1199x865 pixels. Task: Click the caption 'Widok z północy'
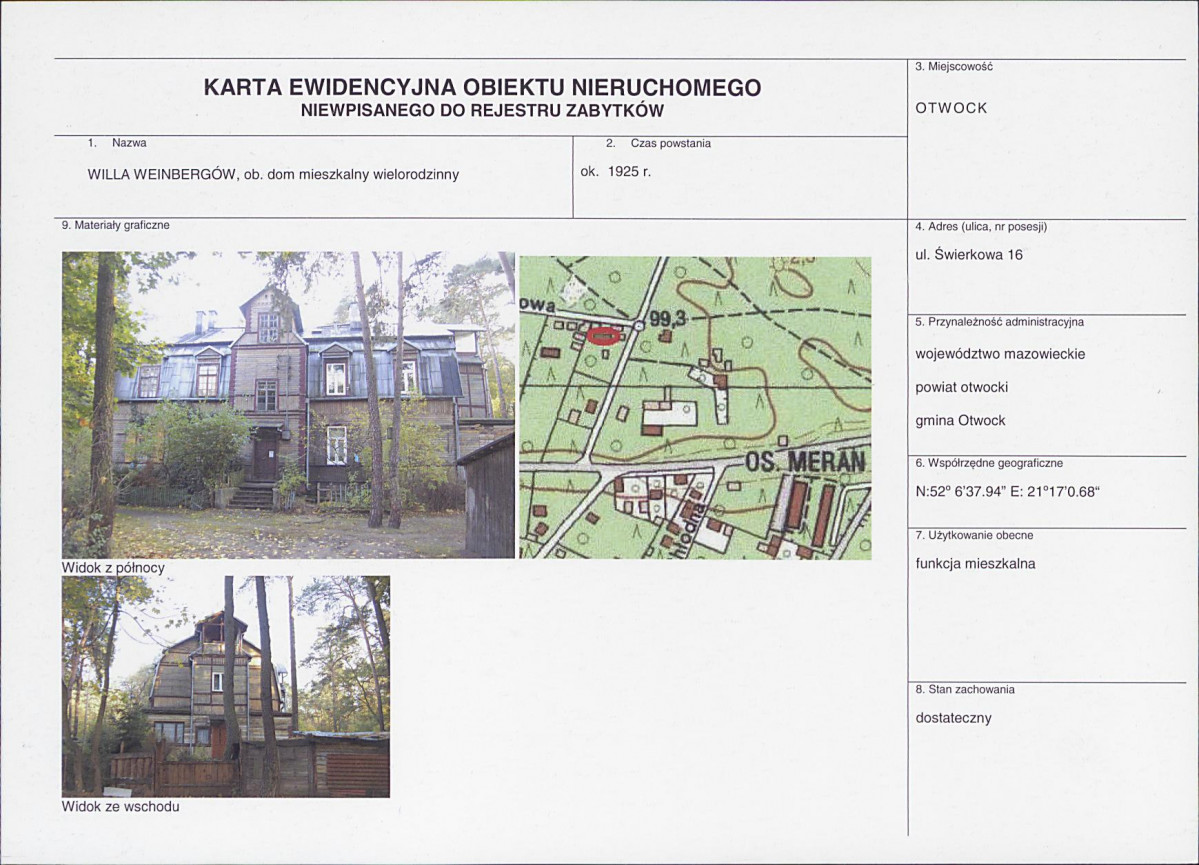(x=113, y=568)
